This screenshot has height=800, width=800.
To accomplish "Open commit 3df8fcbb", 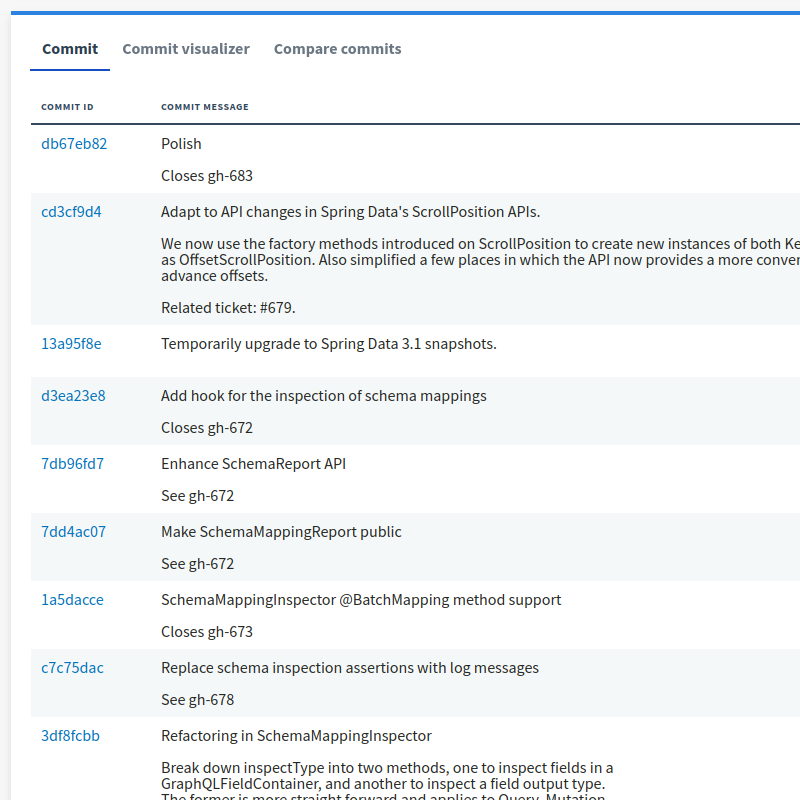I will coord(70,736).
